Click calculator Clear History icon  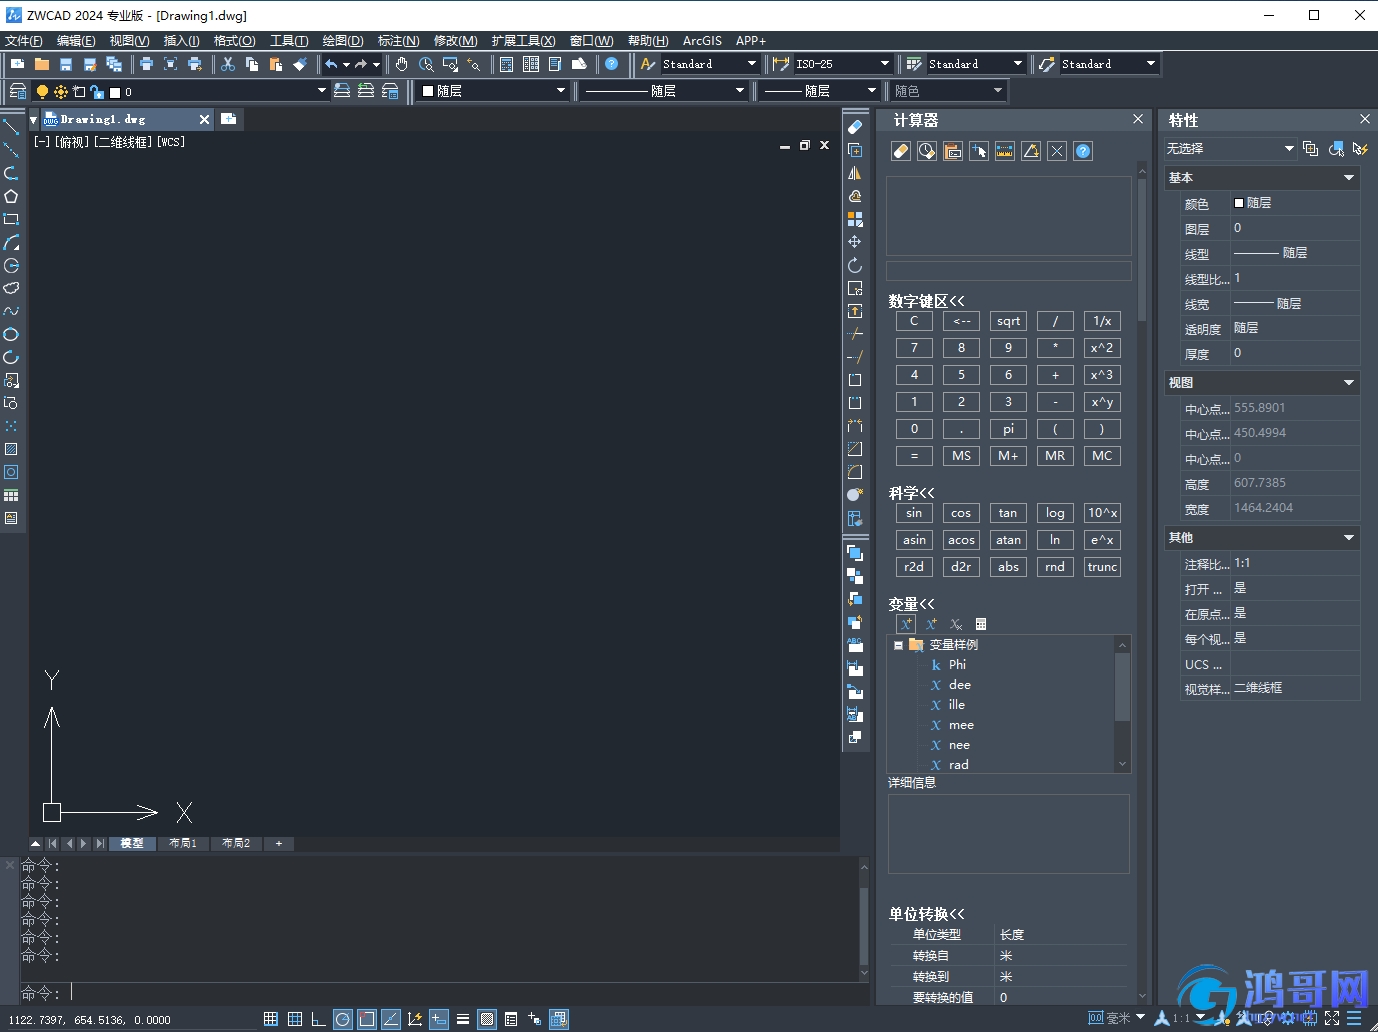(x=927, y=151)
